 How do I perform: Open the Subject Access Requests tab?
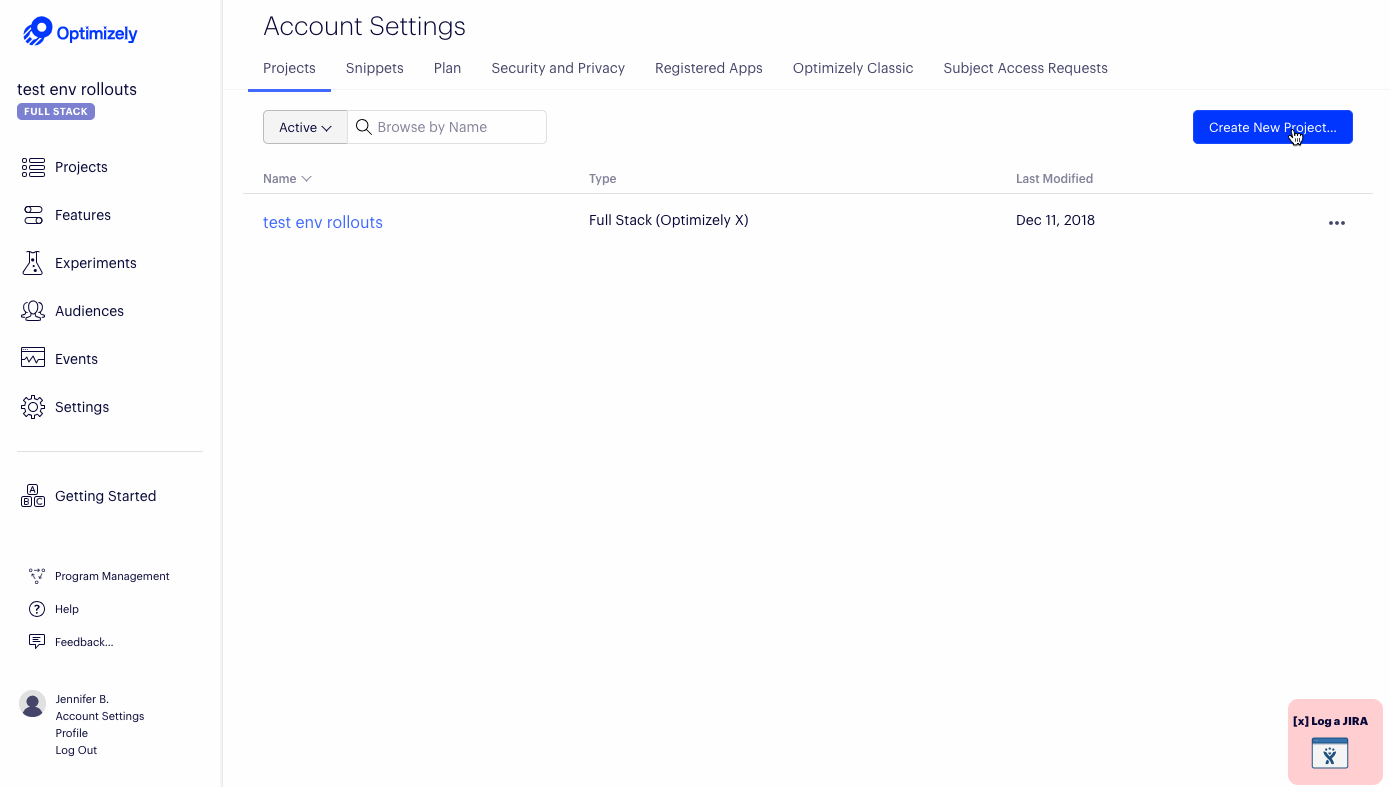(1025, 68)
